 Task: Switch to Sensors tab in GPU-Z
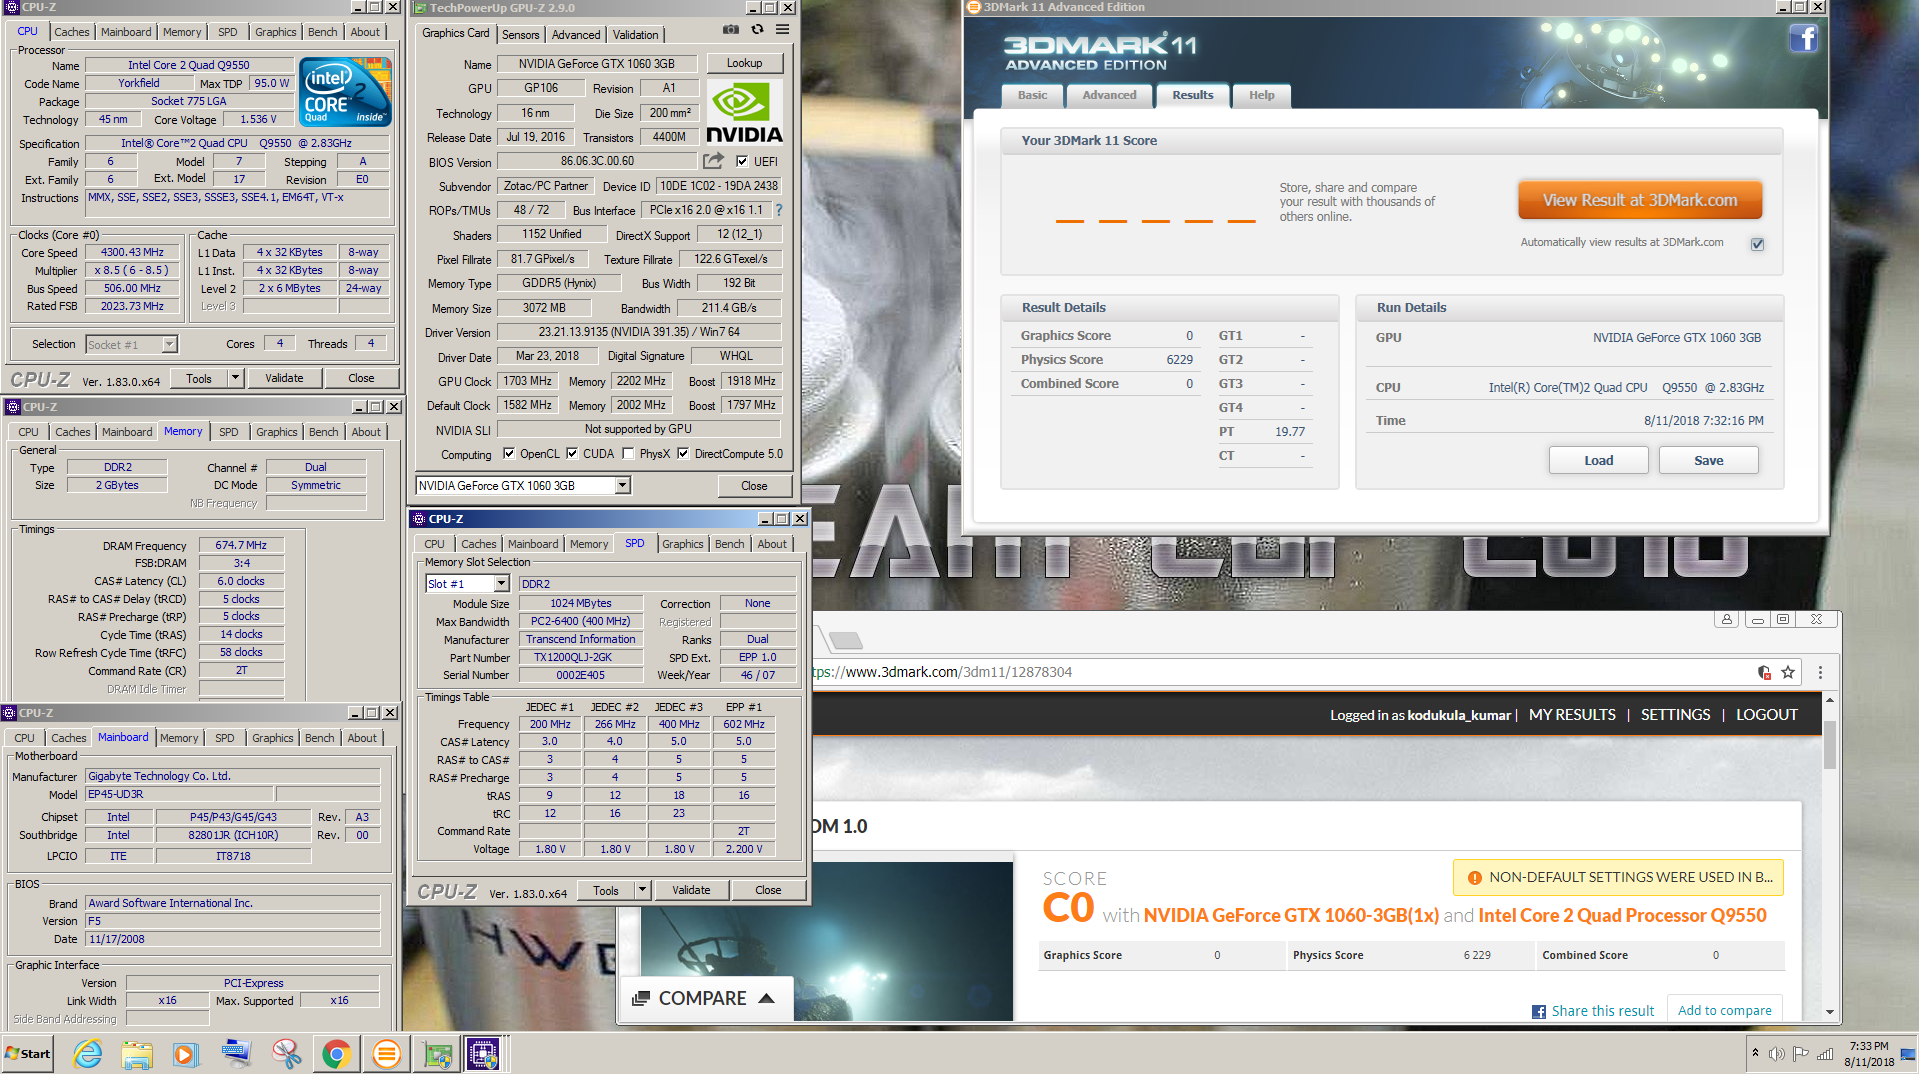(x=520, y=34)
